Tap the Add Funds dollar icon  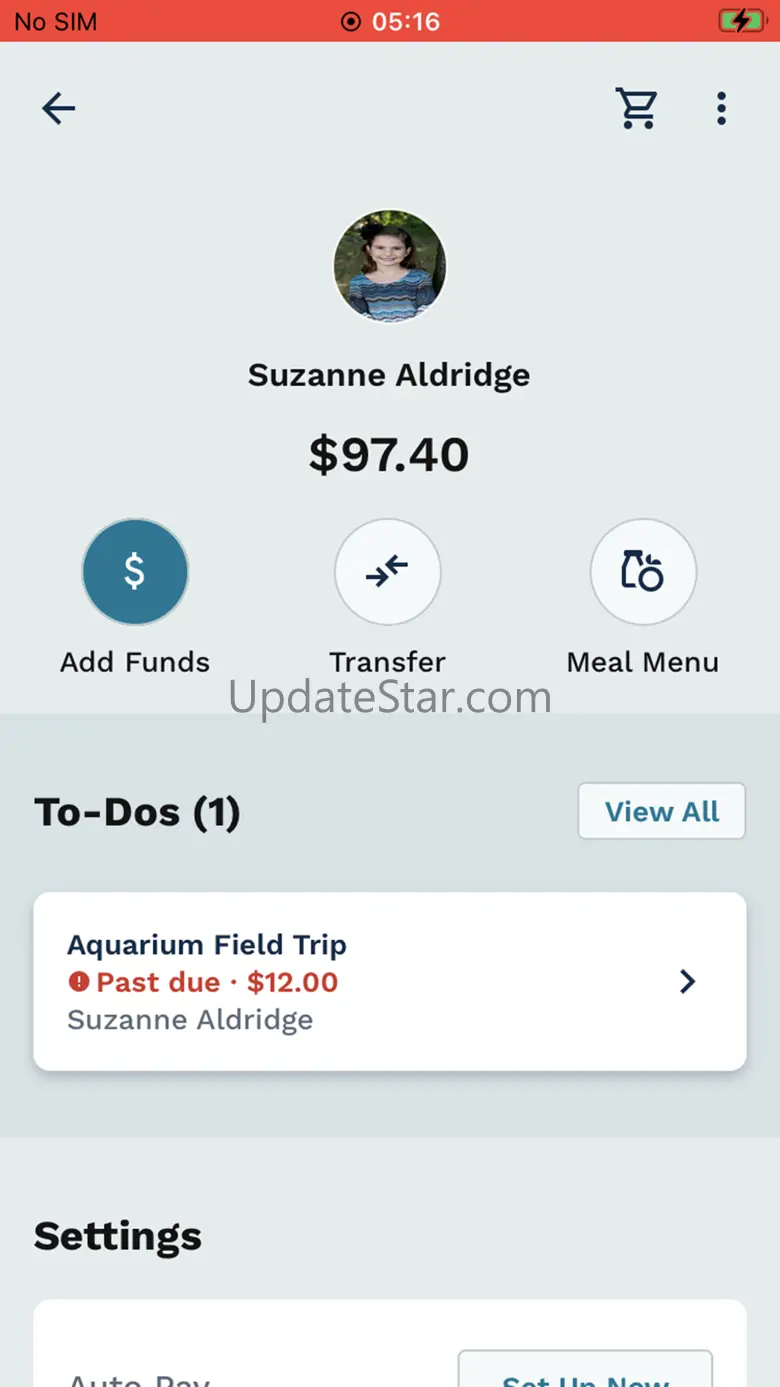[x=135, y=571]
